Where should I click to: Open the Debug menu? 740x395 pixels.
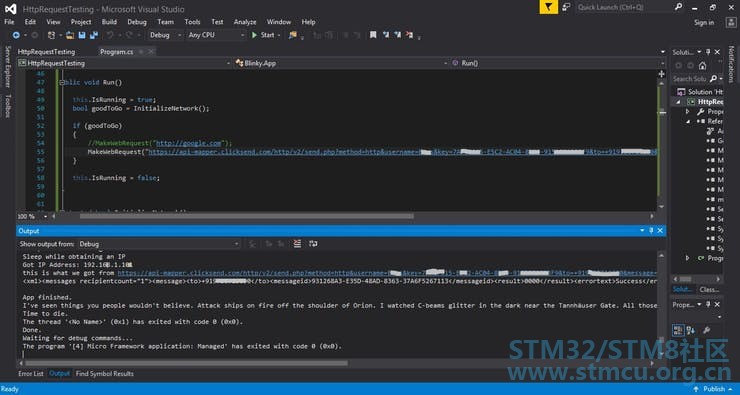(x=137, y=22)
